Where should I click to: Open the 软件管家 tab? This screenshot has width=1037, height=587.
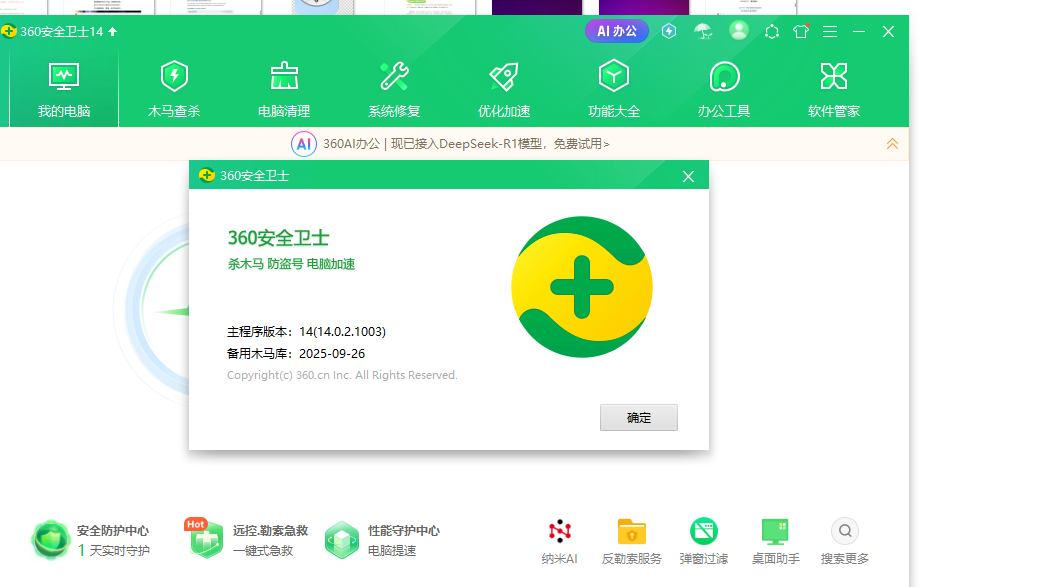tap(833, 89)
